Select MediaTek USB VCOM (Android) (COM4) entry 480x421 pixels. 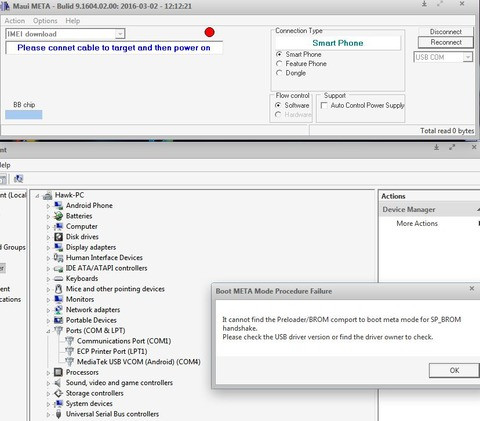pos(139,362)
